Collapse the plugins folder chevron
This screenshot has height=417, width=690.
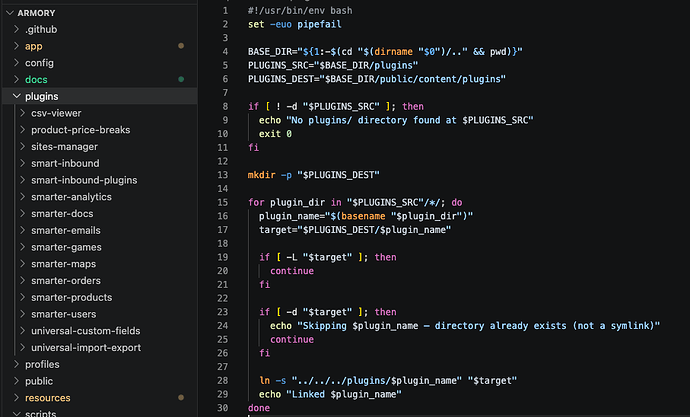coord(17,96)
